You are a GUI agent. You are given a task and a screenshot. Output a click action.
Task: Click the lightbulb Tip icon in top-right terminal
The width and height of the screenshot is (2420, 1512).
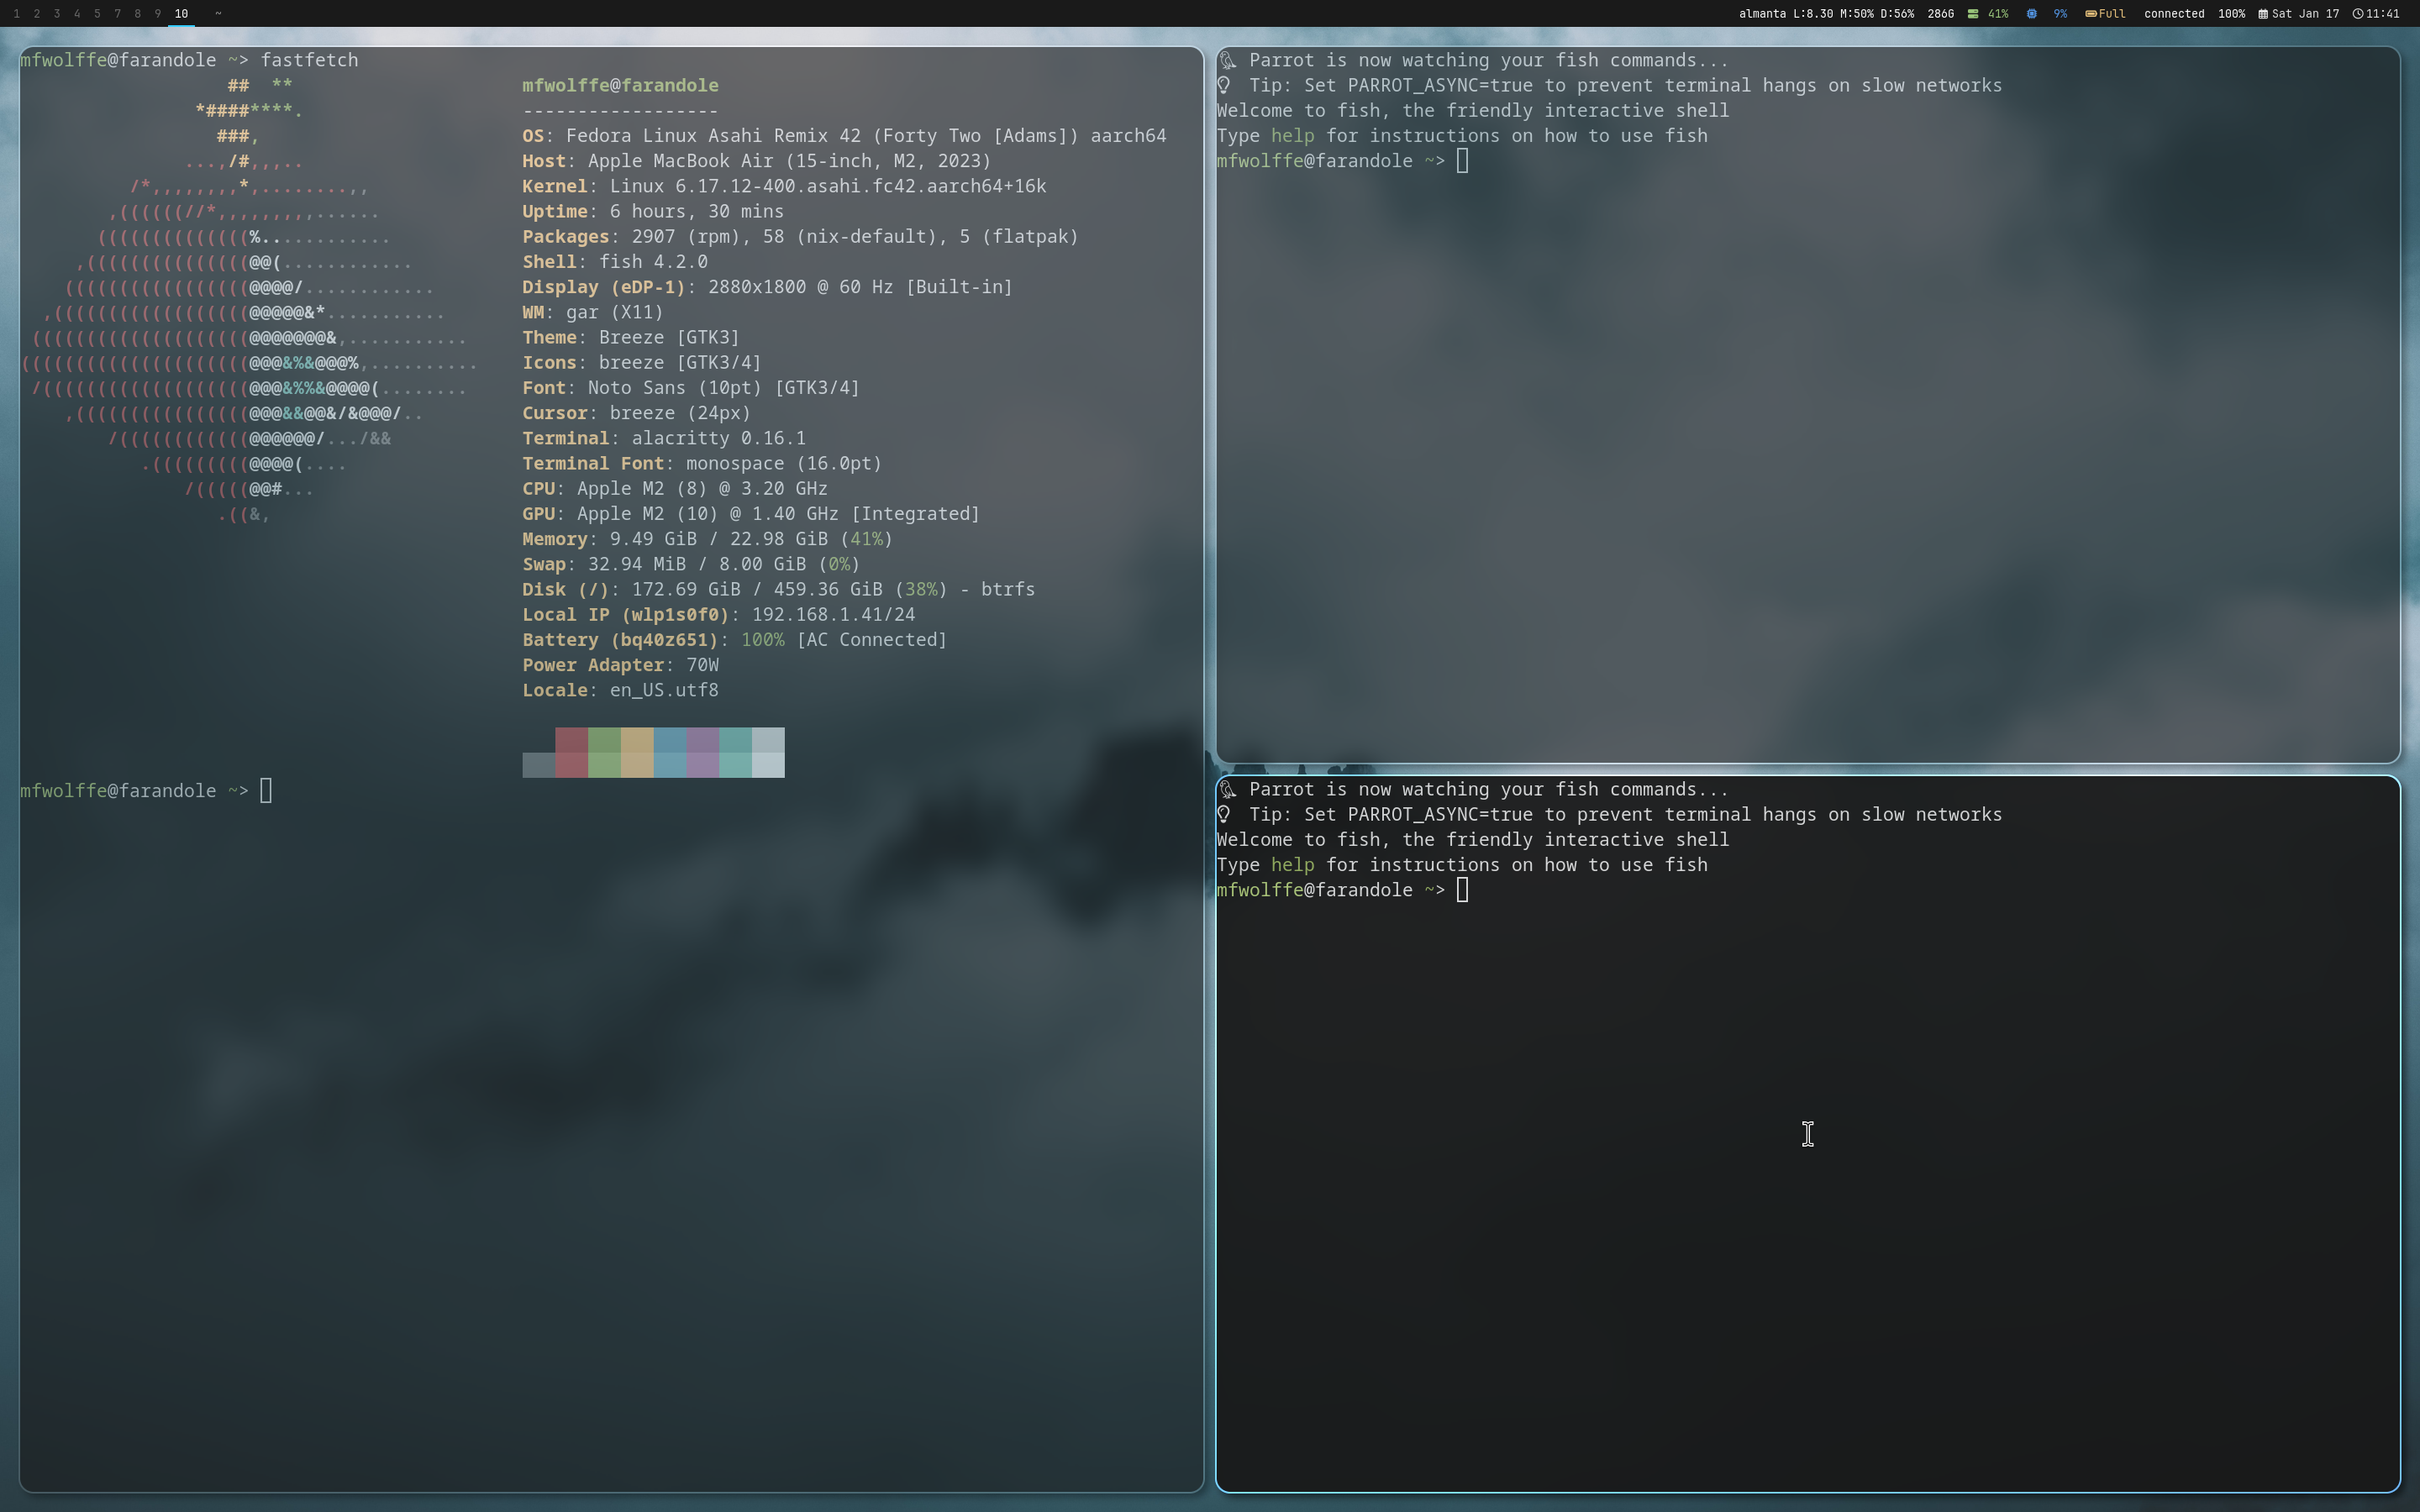[1224, 86]
